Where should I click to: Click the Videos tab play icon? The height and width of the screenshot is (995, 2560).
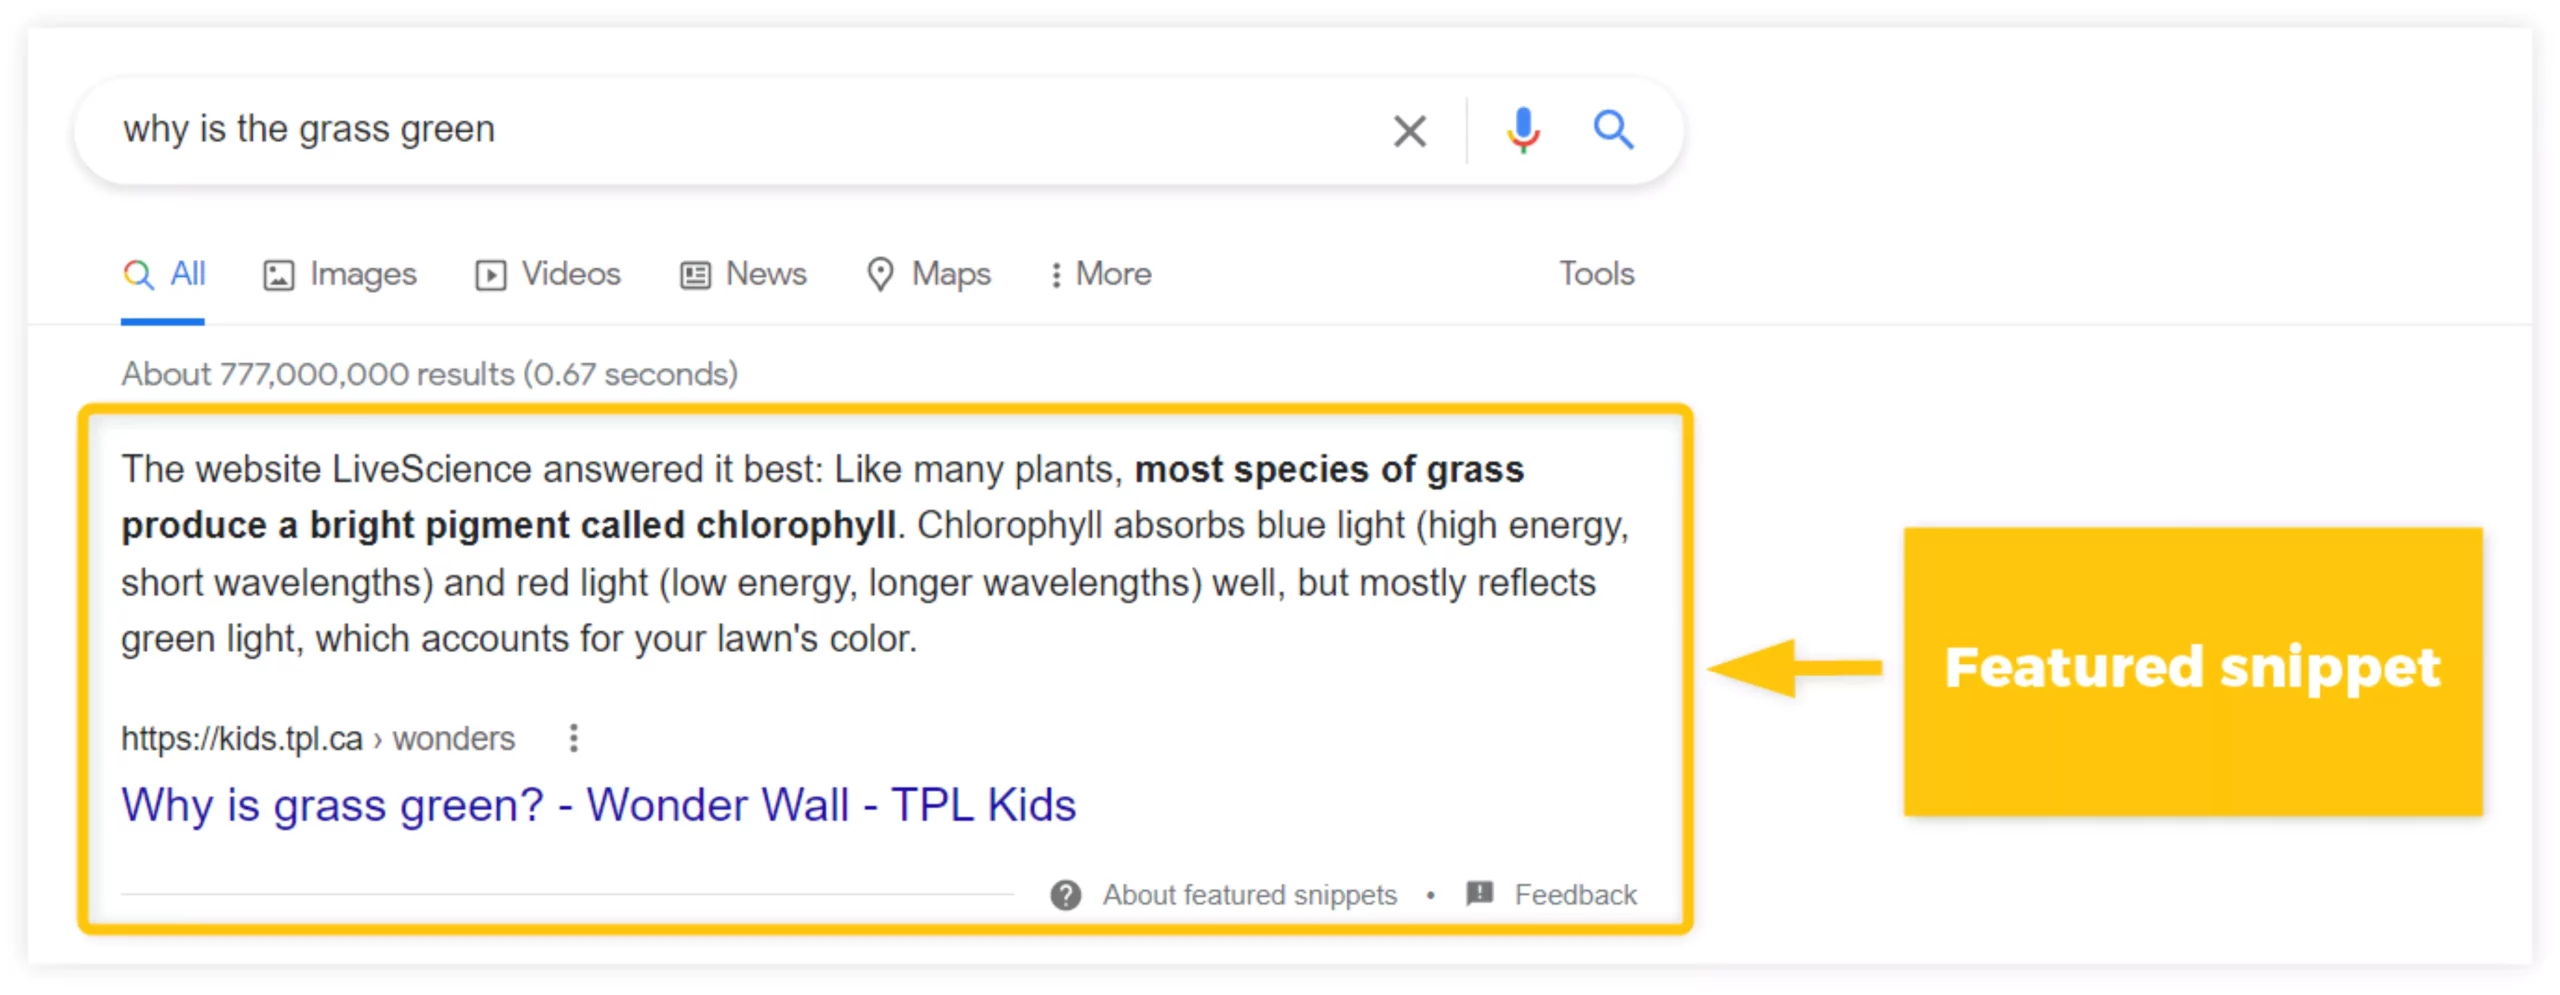coord(490,275)
